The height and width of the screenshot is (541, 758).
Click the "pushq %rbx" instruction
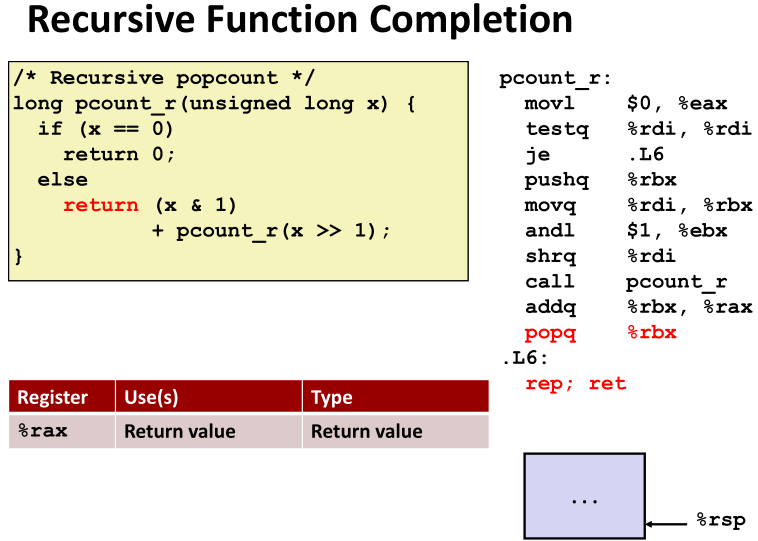pos(601,180)
